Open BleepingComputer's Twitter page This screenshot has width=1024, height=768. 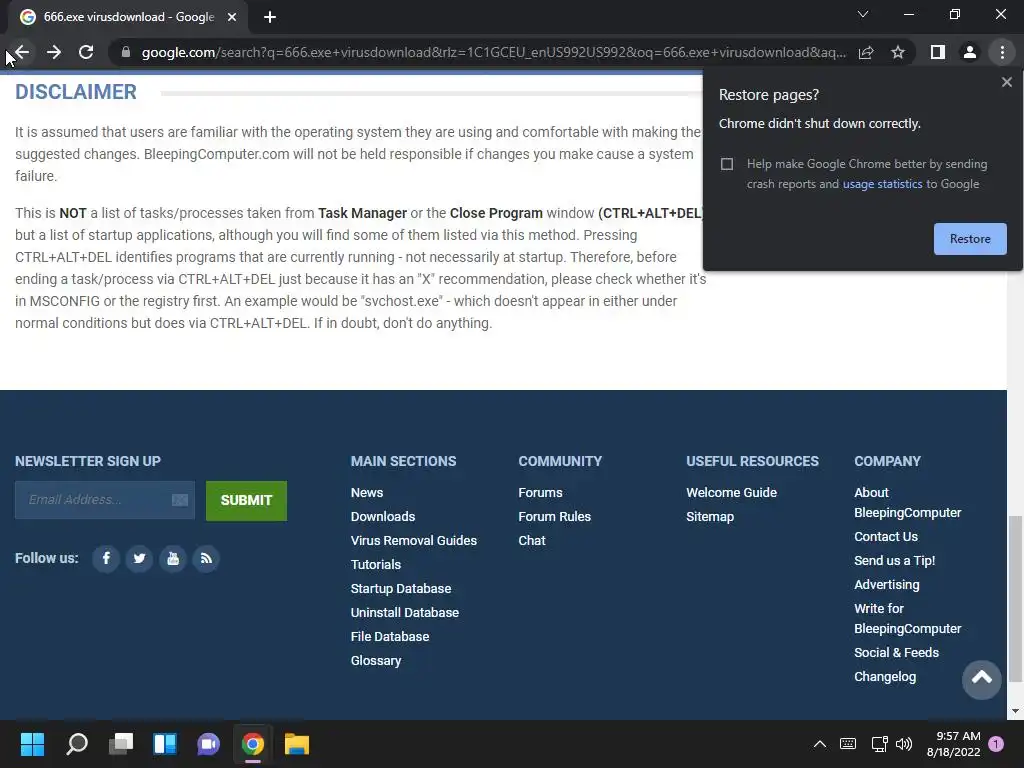click(x=139, y=558)
